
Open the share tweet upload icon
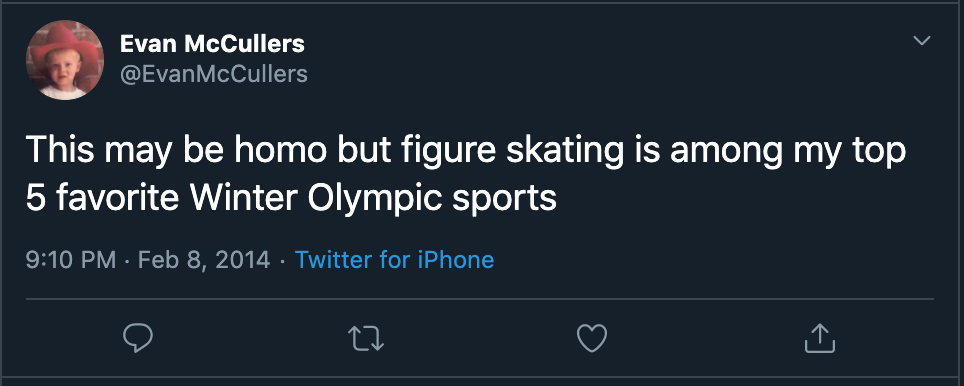pos(820,338)
